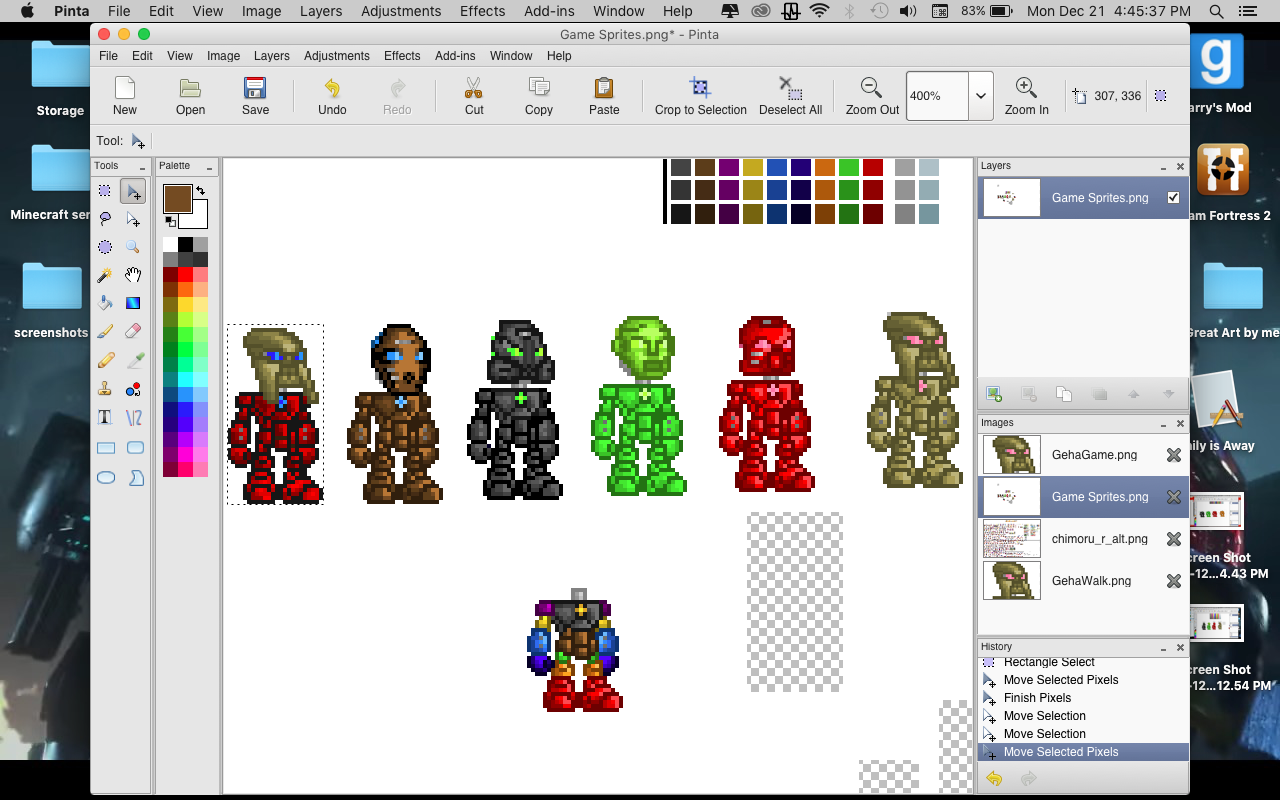Select the Paint Bucket tool

(105, 303)
